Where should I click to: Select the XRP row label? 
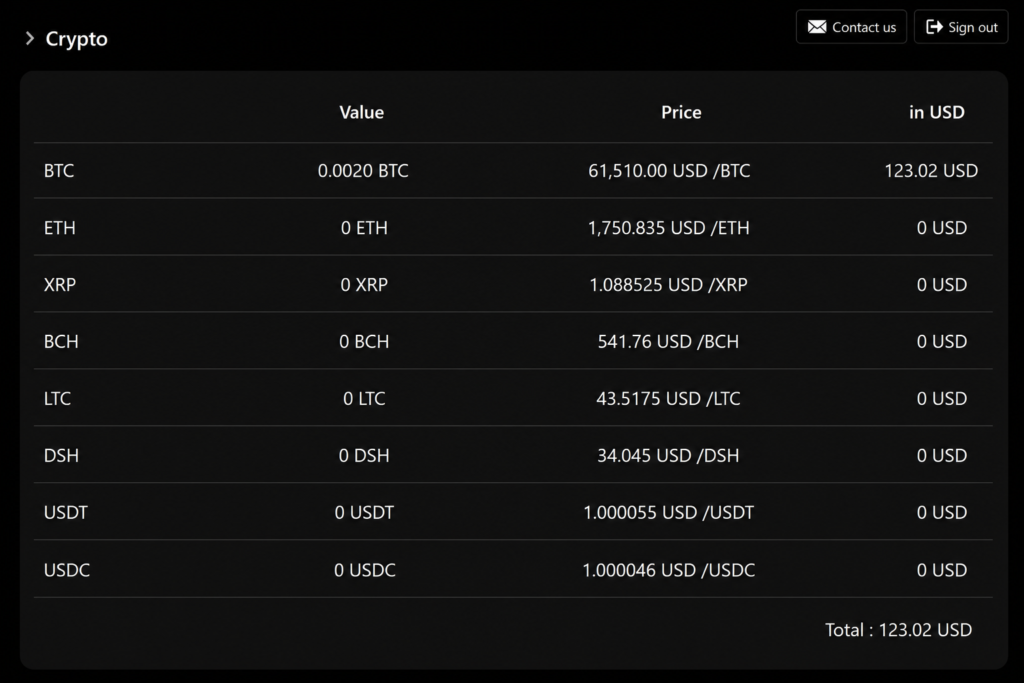[x=59, y=285]
